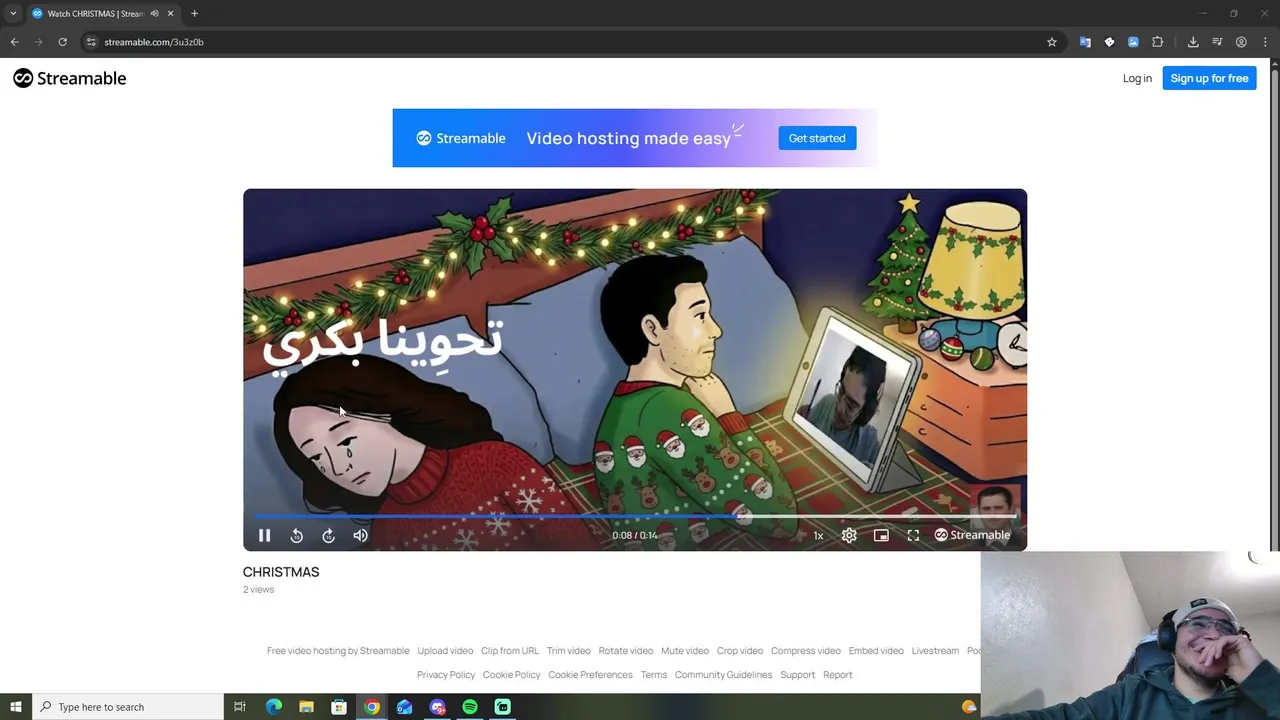Open playback speed 1x menu
Screen dimensions: 1280x720
tap(818, 536)
